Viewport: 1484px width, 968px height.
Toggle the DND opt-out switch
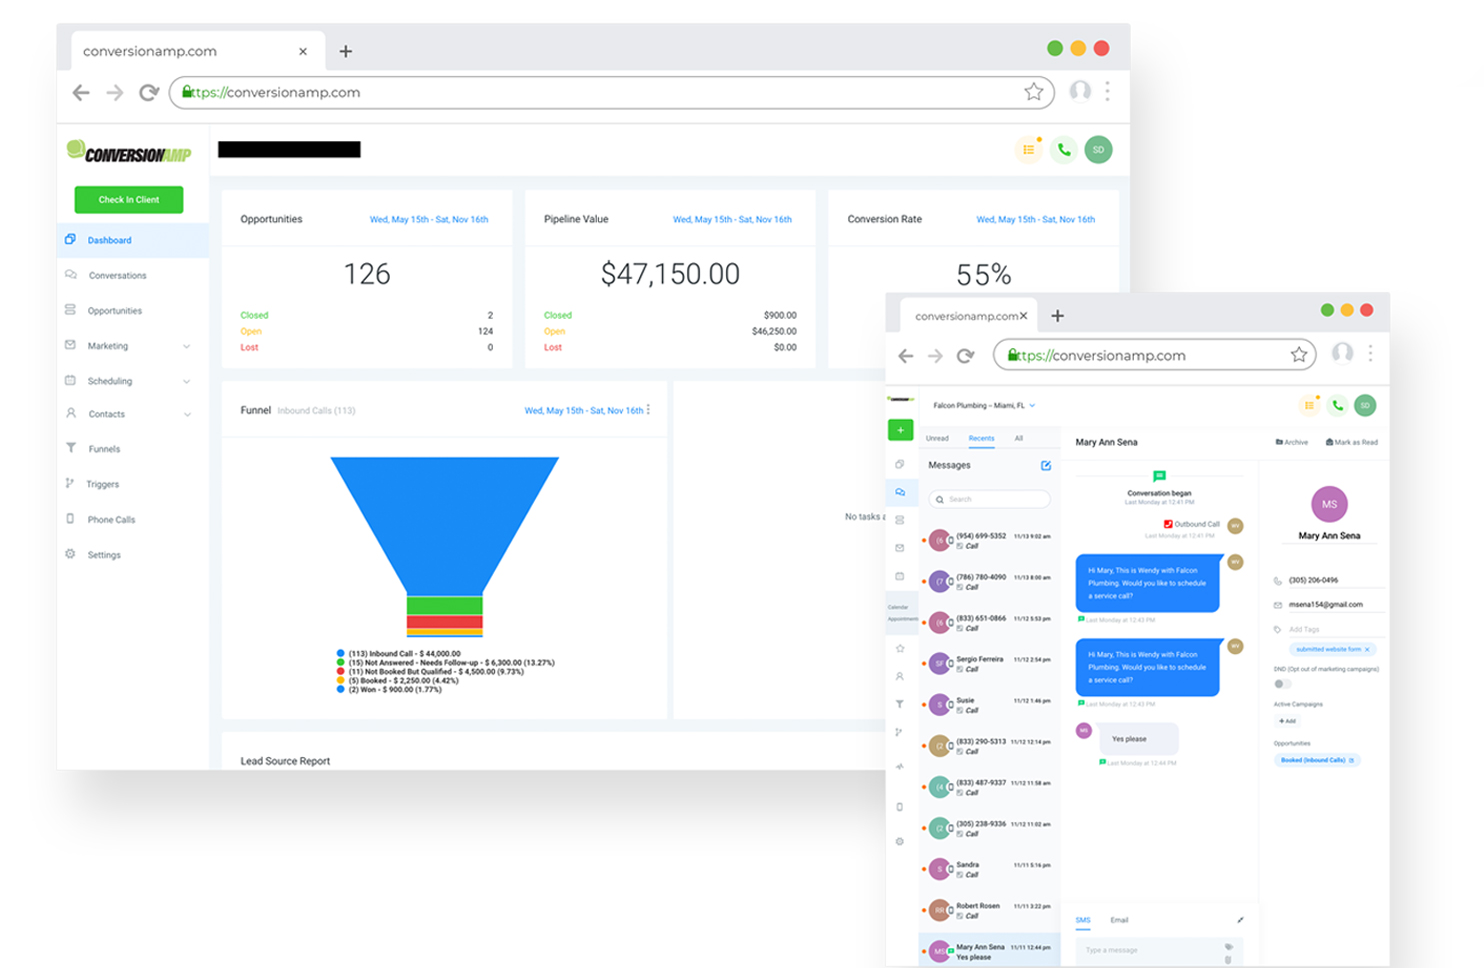[1282, 684]
